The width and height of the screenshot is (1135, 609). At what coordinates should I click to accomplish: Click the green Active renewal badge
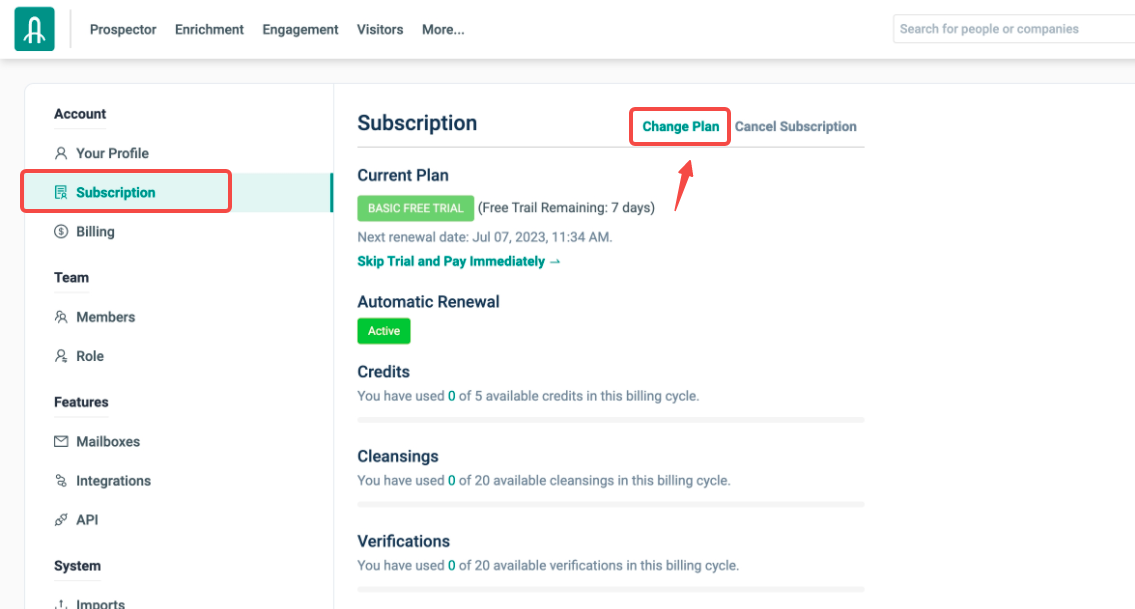point(384,331)
